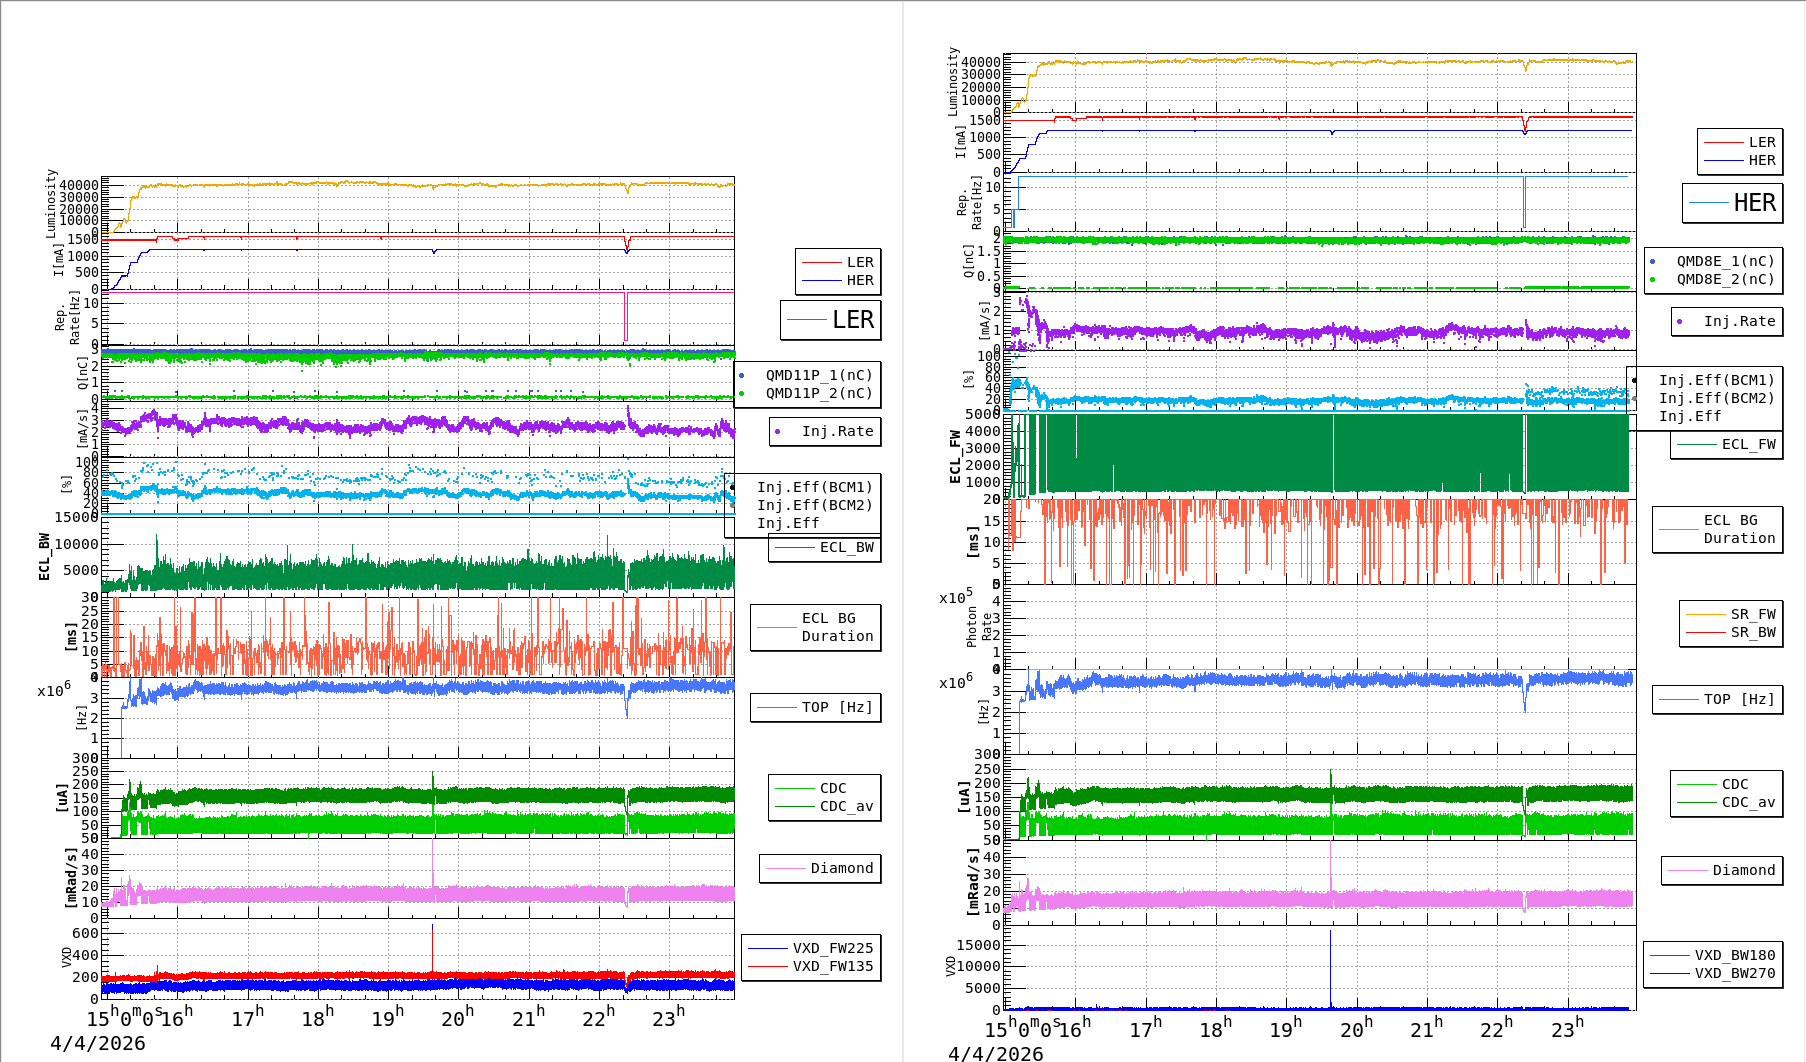This screenshot has height=1062, width=1806.
Task: Click the 4/4/2026 date label under HER plot
Action: click(995, 1053)
